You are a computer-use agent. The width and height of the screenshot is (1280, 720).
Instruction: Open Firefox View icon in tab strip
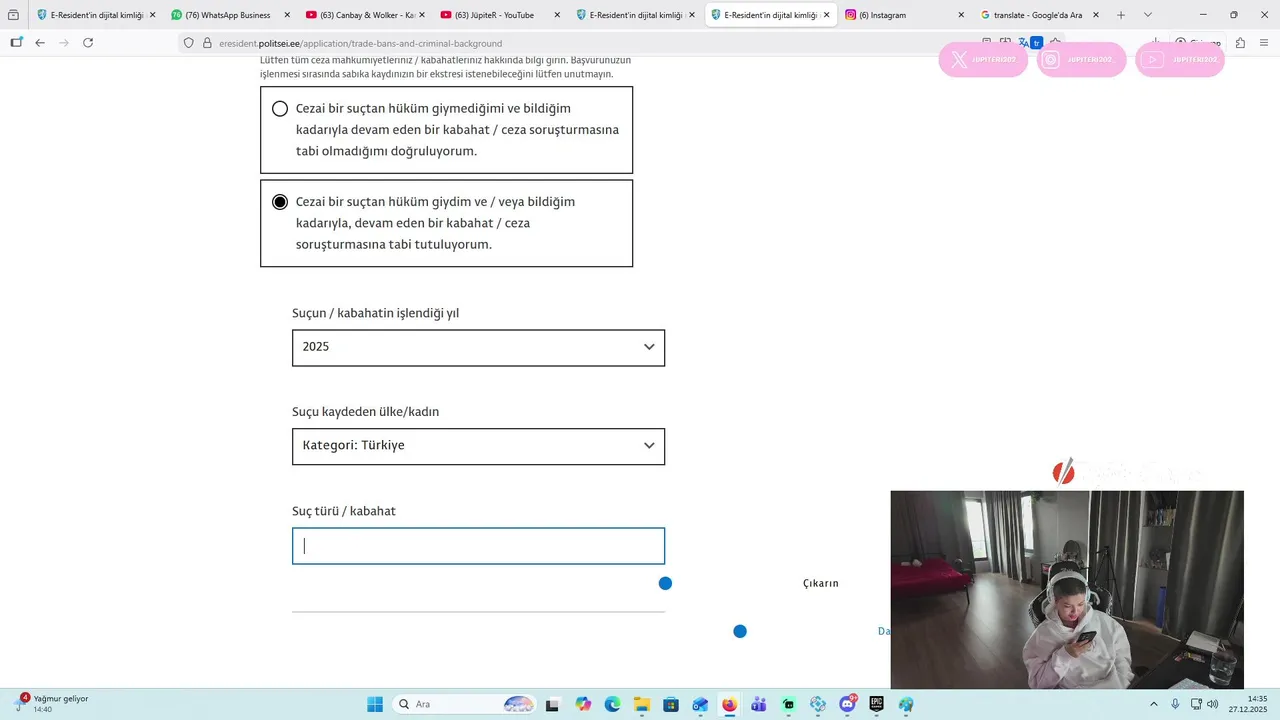[13, 15]
